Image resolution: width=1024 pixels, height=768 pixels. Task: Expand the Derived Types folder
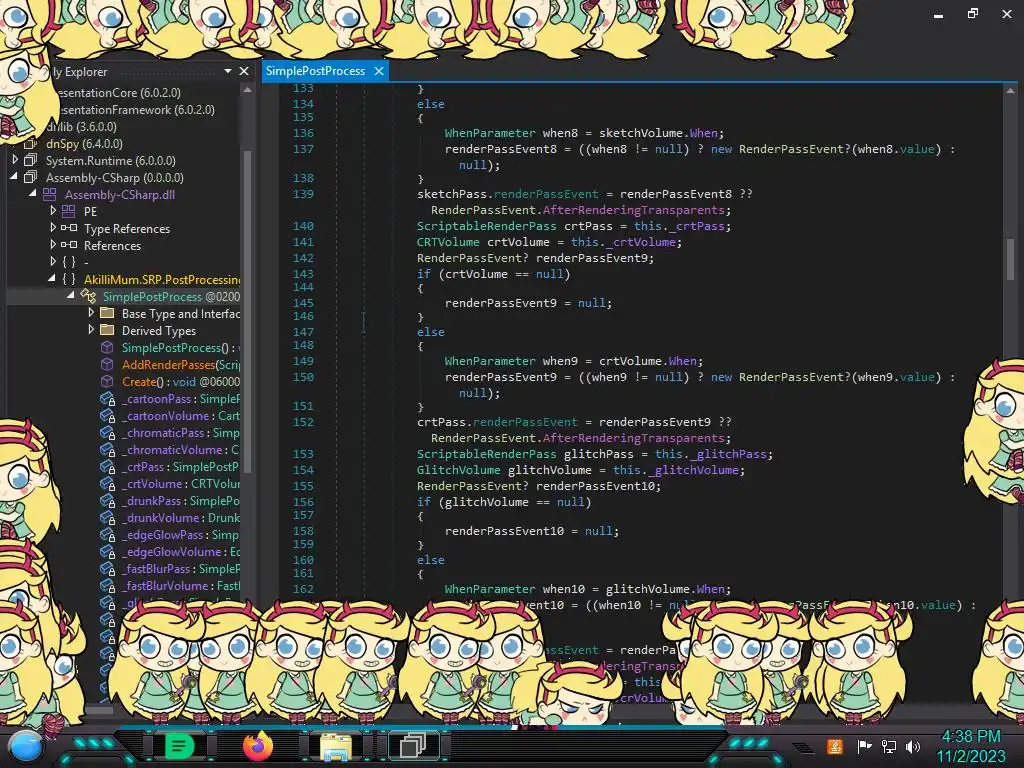click(x=91, y=330)
